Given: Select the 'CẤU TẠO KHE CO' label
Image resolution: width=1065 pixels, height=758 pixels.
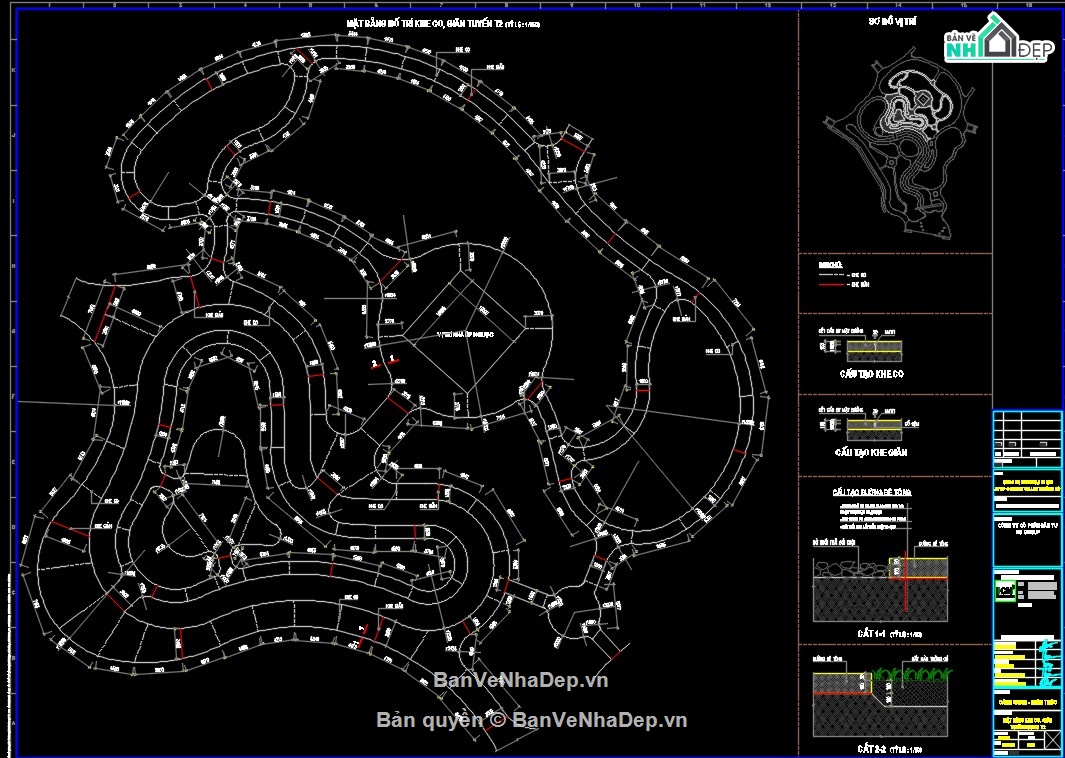Looking at the screenshot, I should (870, 371).
